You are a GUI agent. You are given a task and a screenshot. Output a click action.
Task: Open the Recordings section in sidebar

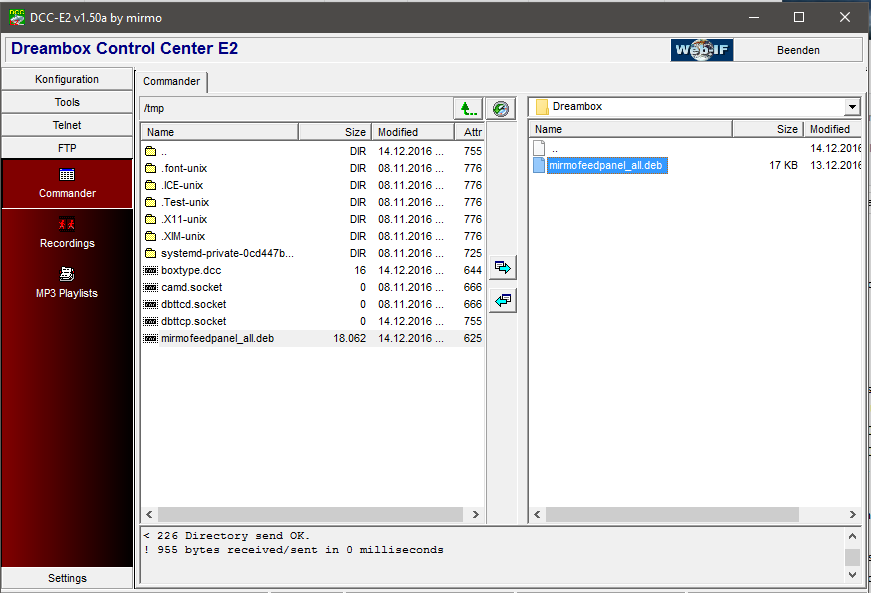pos(67,232)
